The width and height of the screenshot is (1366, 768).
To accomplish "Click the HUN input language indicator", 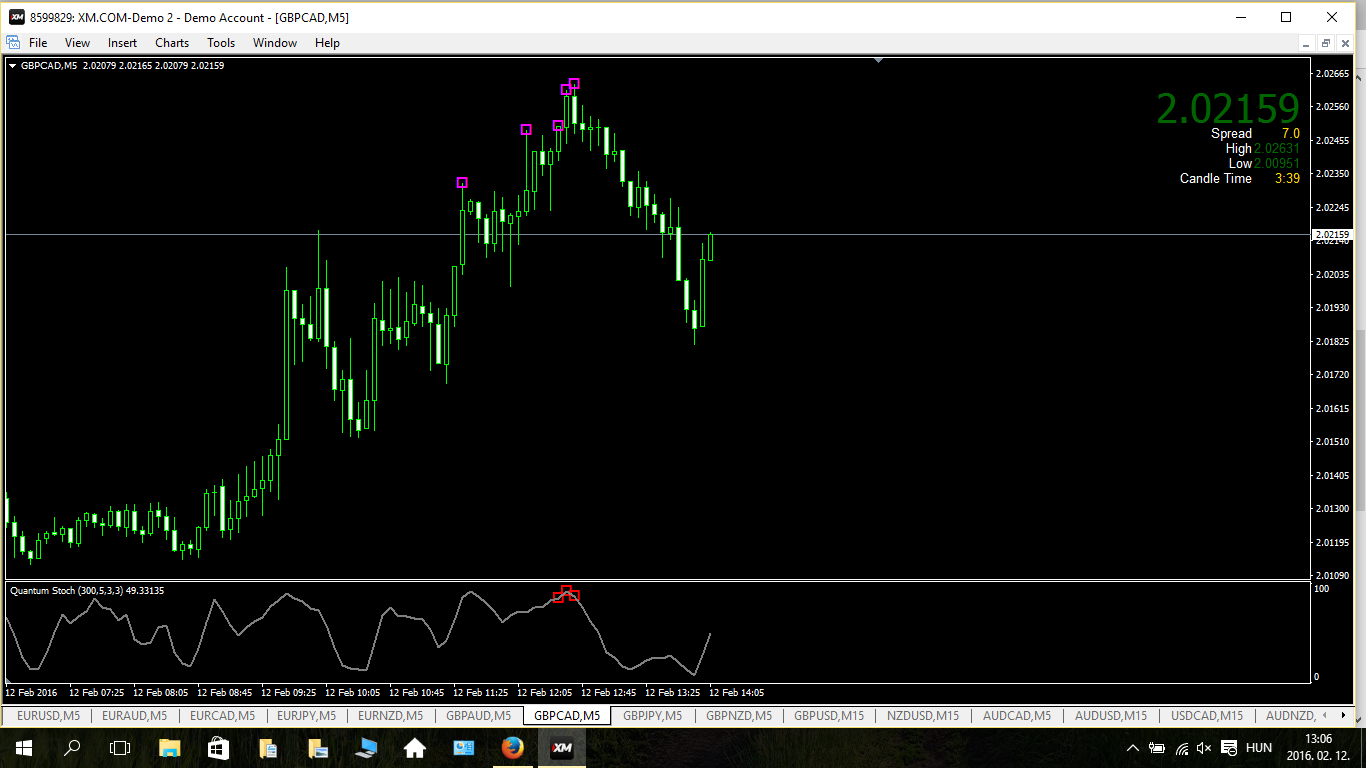I will pyautogui.click(x=1258, y=748).
